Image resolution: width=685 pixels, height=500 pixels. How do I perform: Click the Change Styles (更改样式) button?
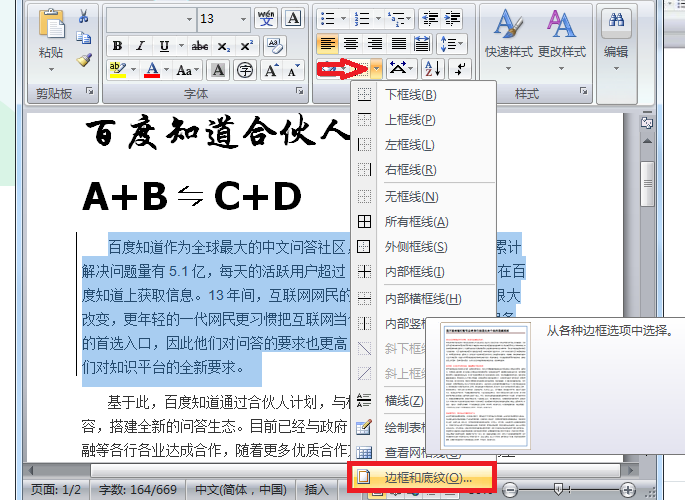(x=562, y=40)
